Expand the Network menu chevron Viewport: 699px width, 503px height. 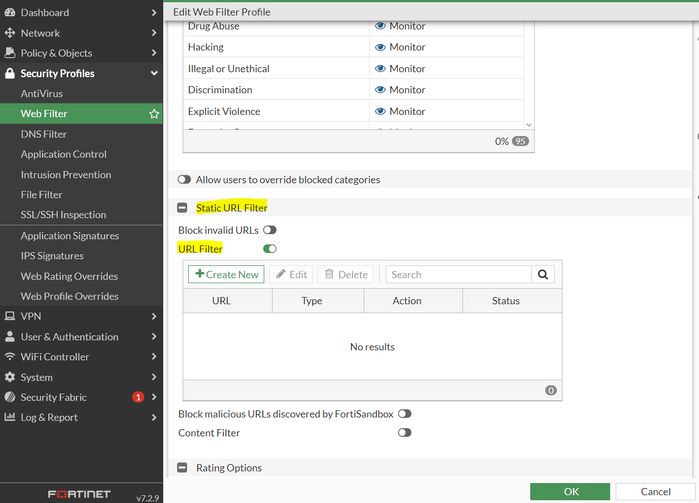click(154, 33)
